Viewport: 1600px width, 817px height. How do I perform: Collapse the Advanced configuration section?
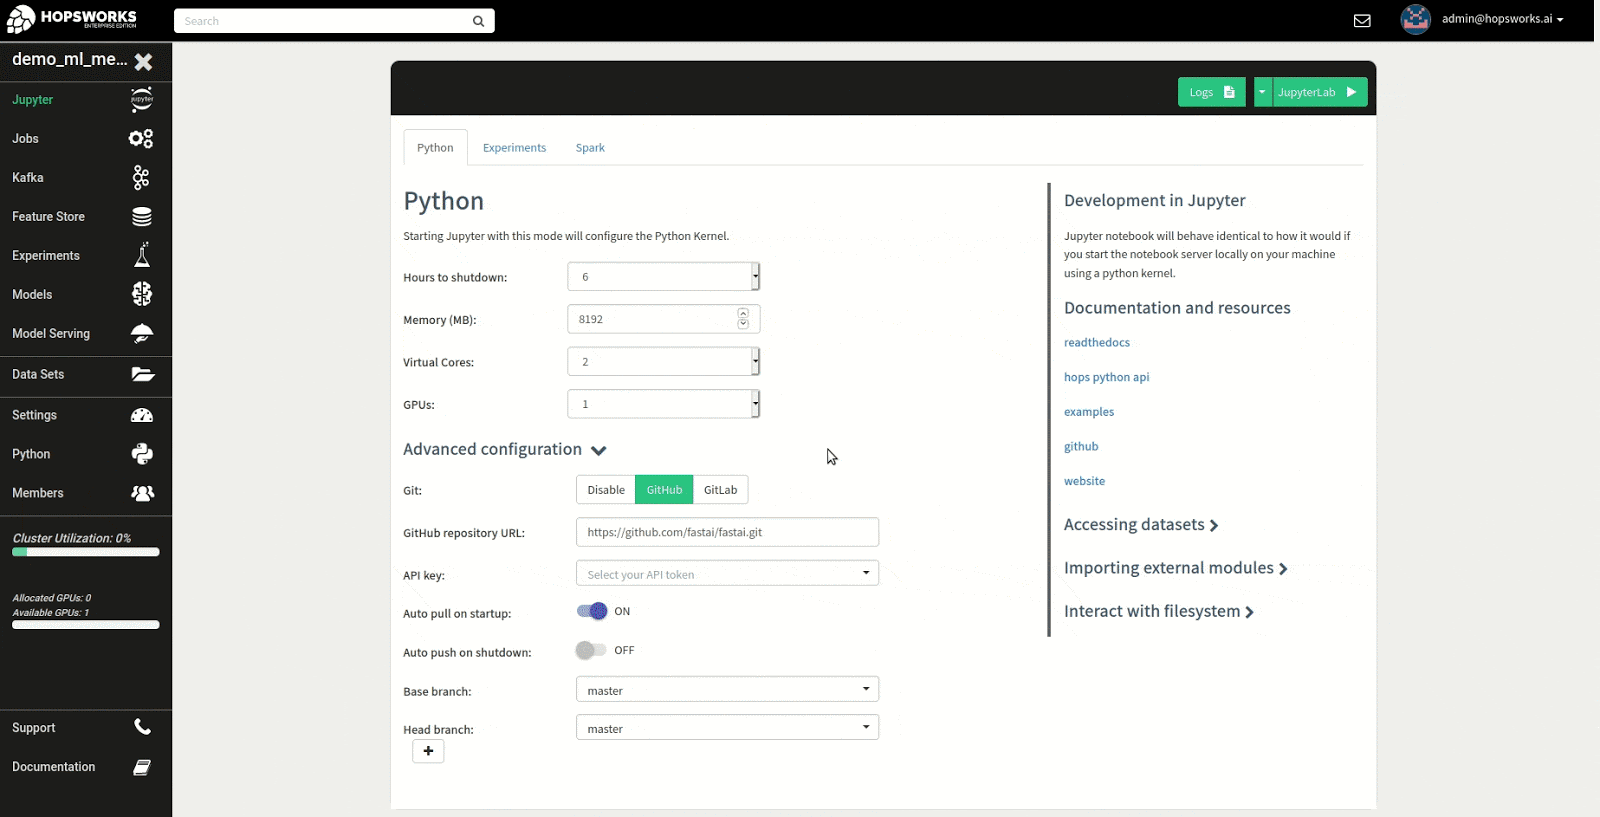pyautogui.click(x=598, y=450)
